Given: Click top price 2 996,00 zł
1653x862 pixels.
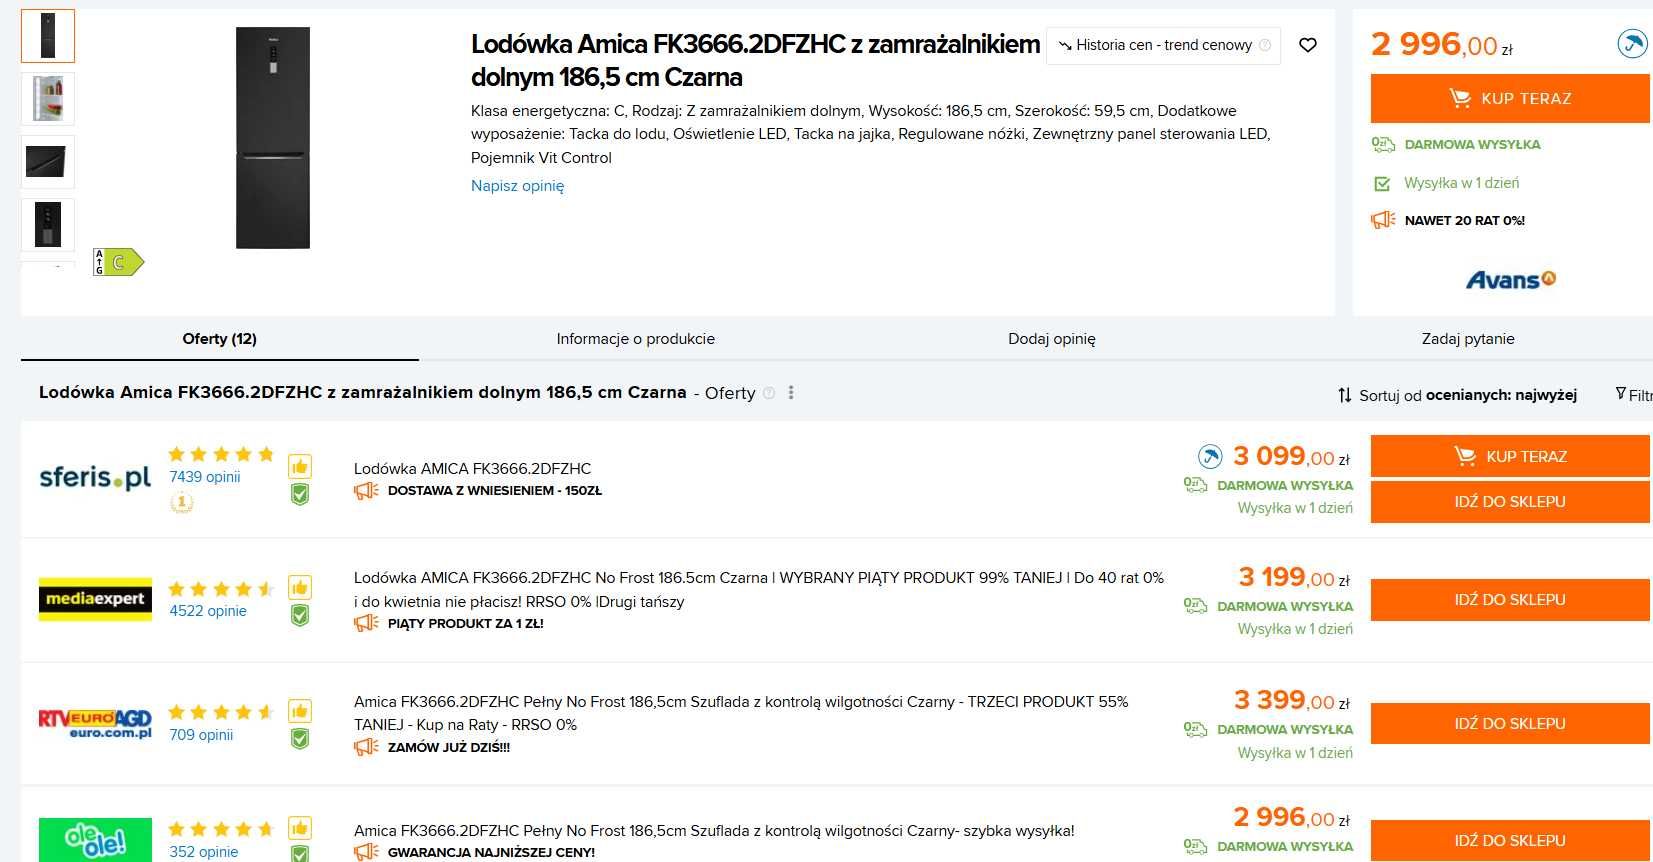Looking at the screenshot, I should [x=1442, y=45].
